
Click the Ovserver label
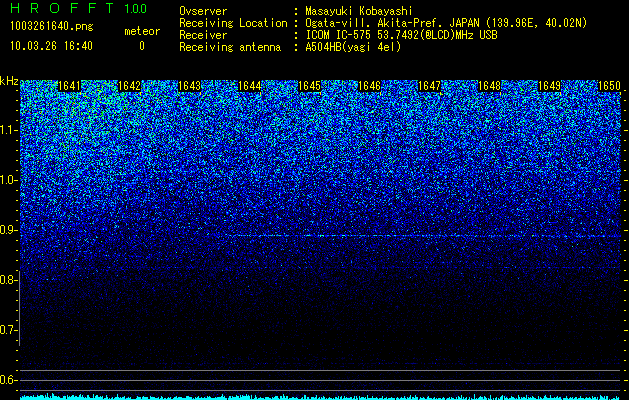[x=203, y=11]
